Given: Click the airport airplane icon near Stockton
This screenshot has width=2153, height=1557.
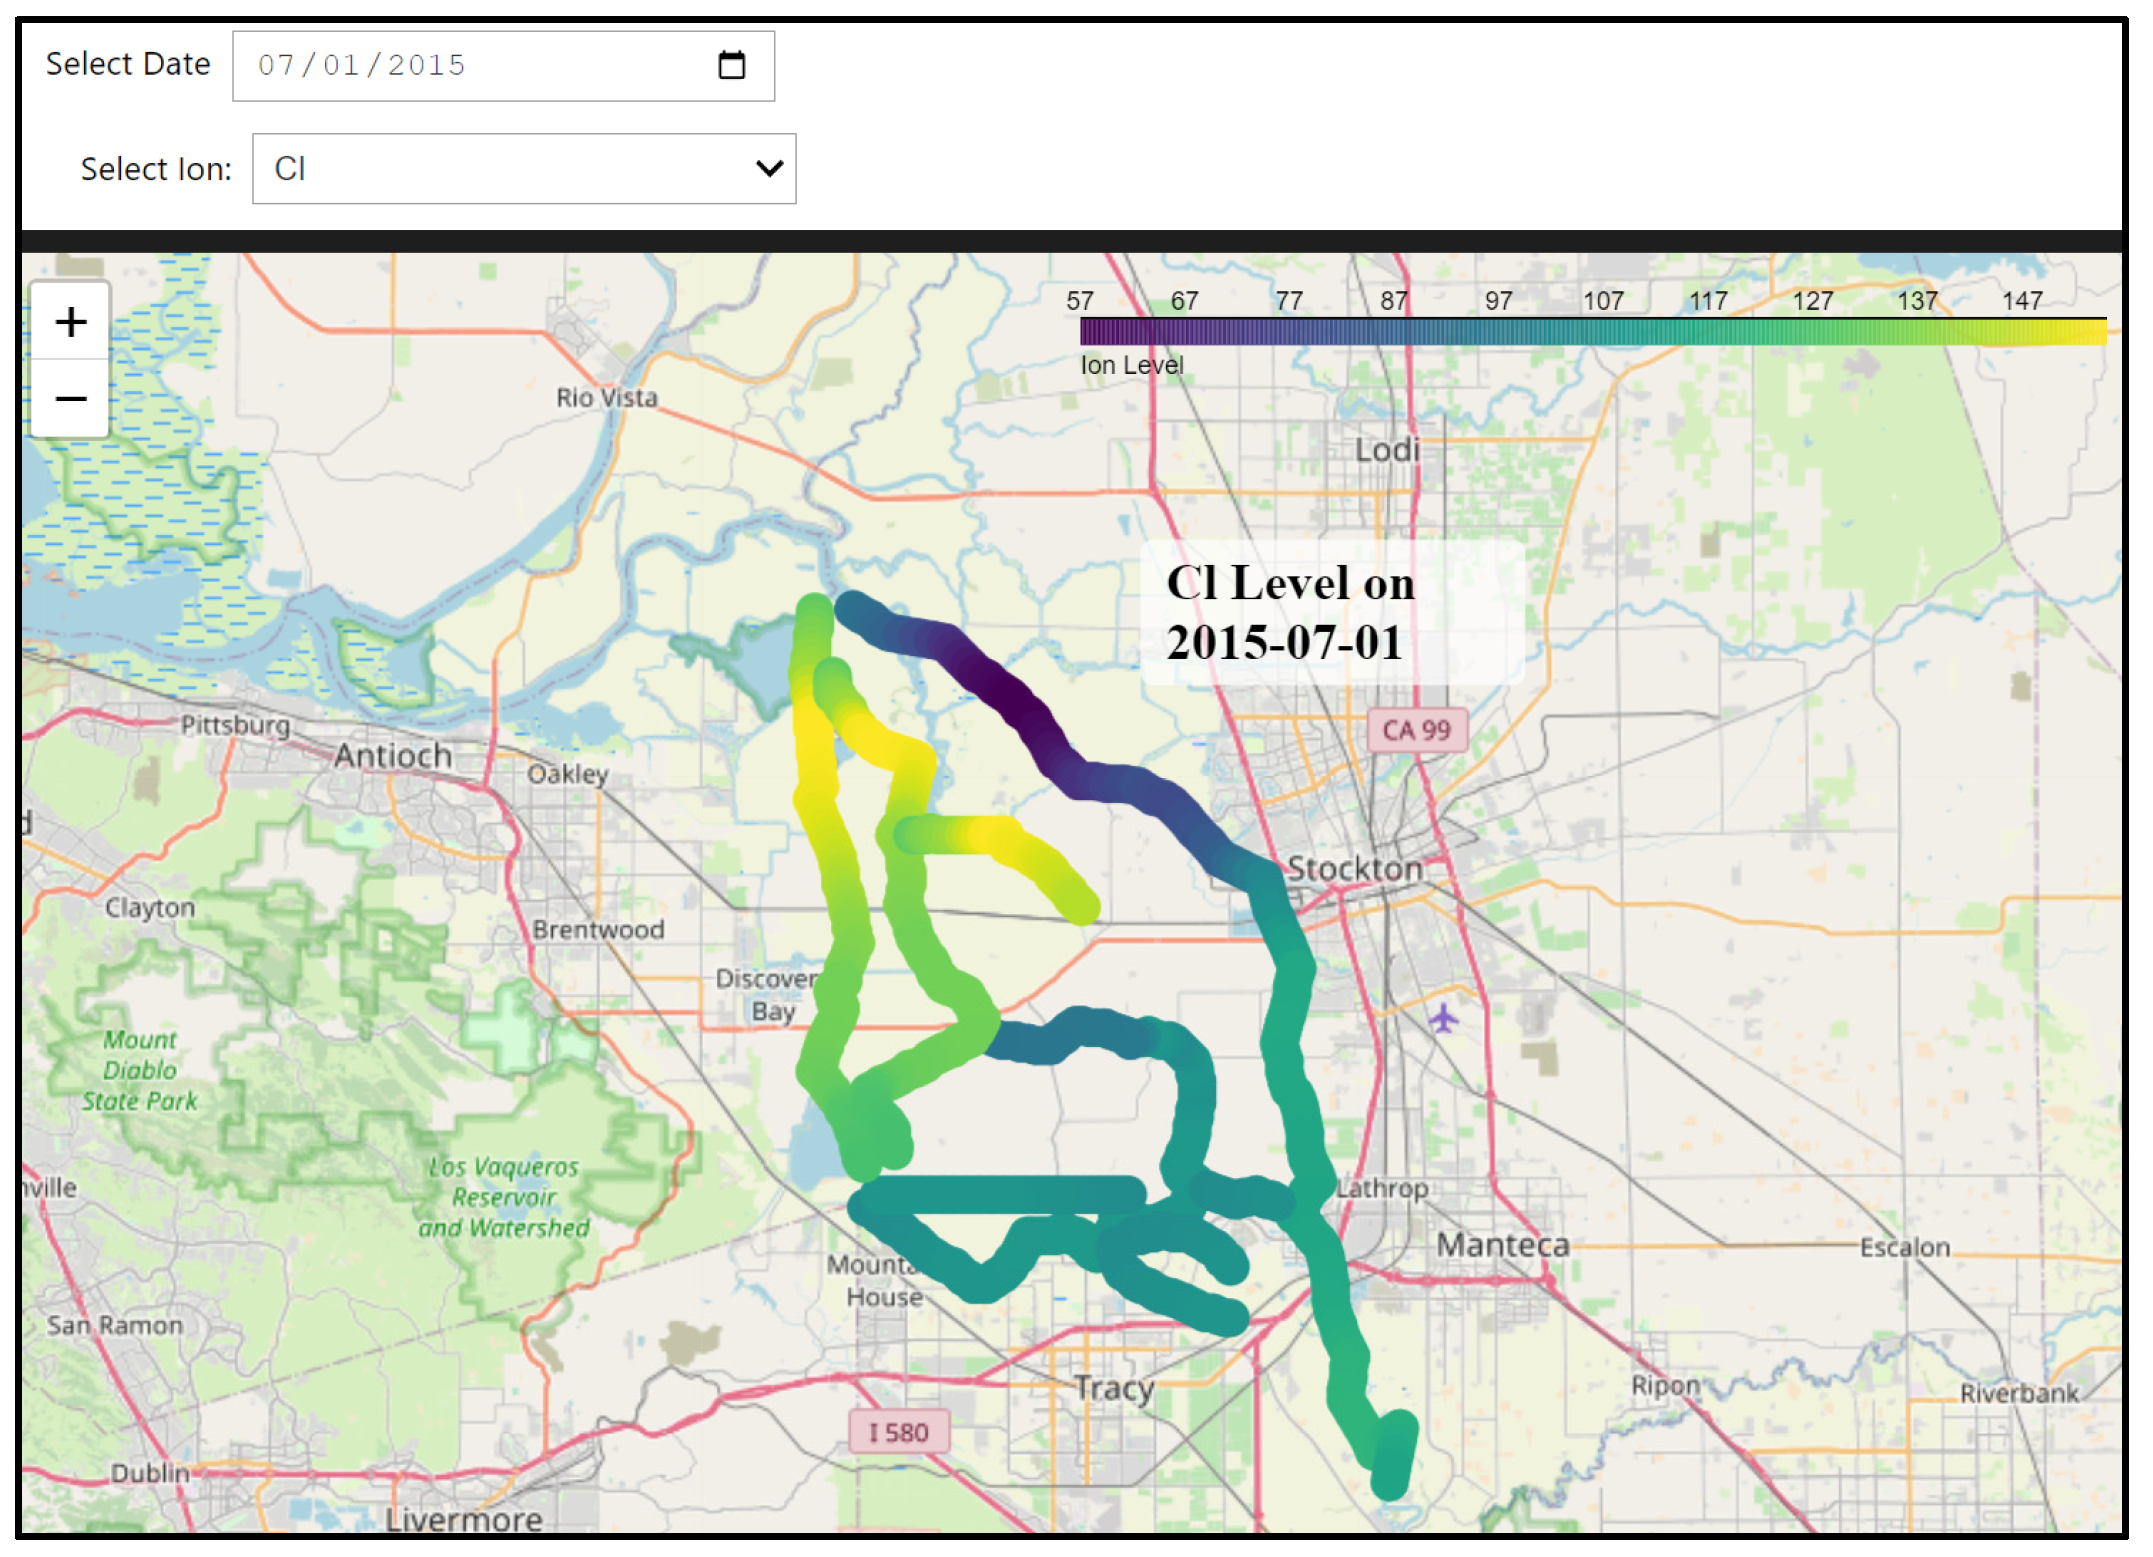Looking at the screenshot, I should point(1442,1018).
